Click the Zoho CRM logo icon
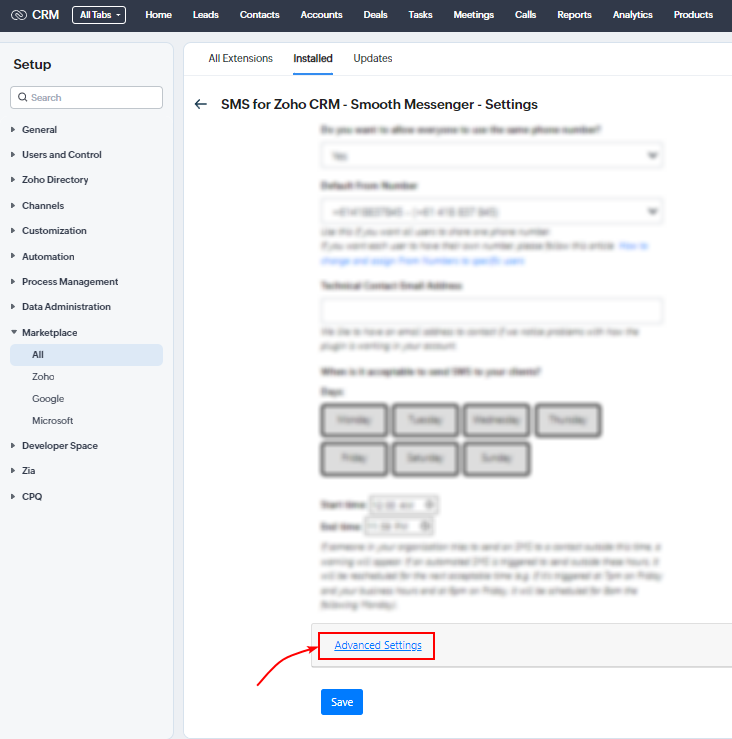The width and height of the screenshot is (732, 739). 18,15
